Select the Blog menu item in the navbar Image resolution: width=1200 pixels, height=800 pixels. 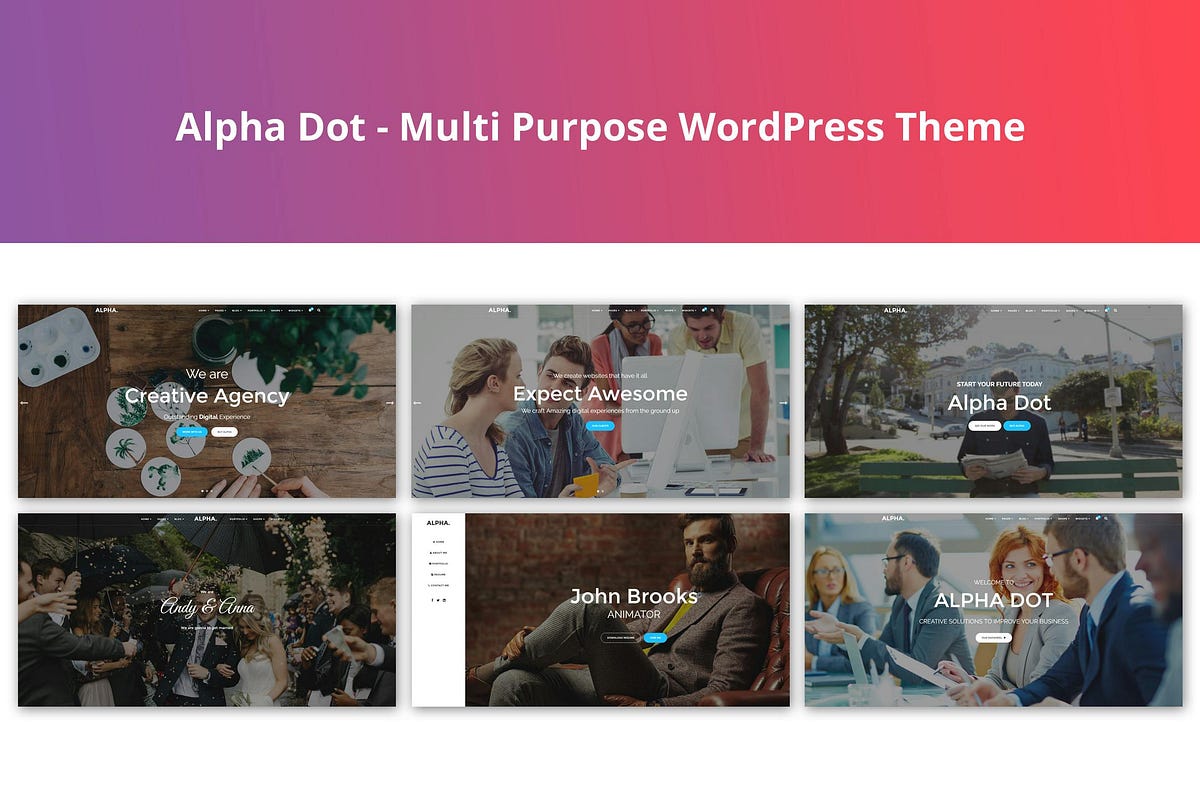pyautogui.click(x=237, y=310)
